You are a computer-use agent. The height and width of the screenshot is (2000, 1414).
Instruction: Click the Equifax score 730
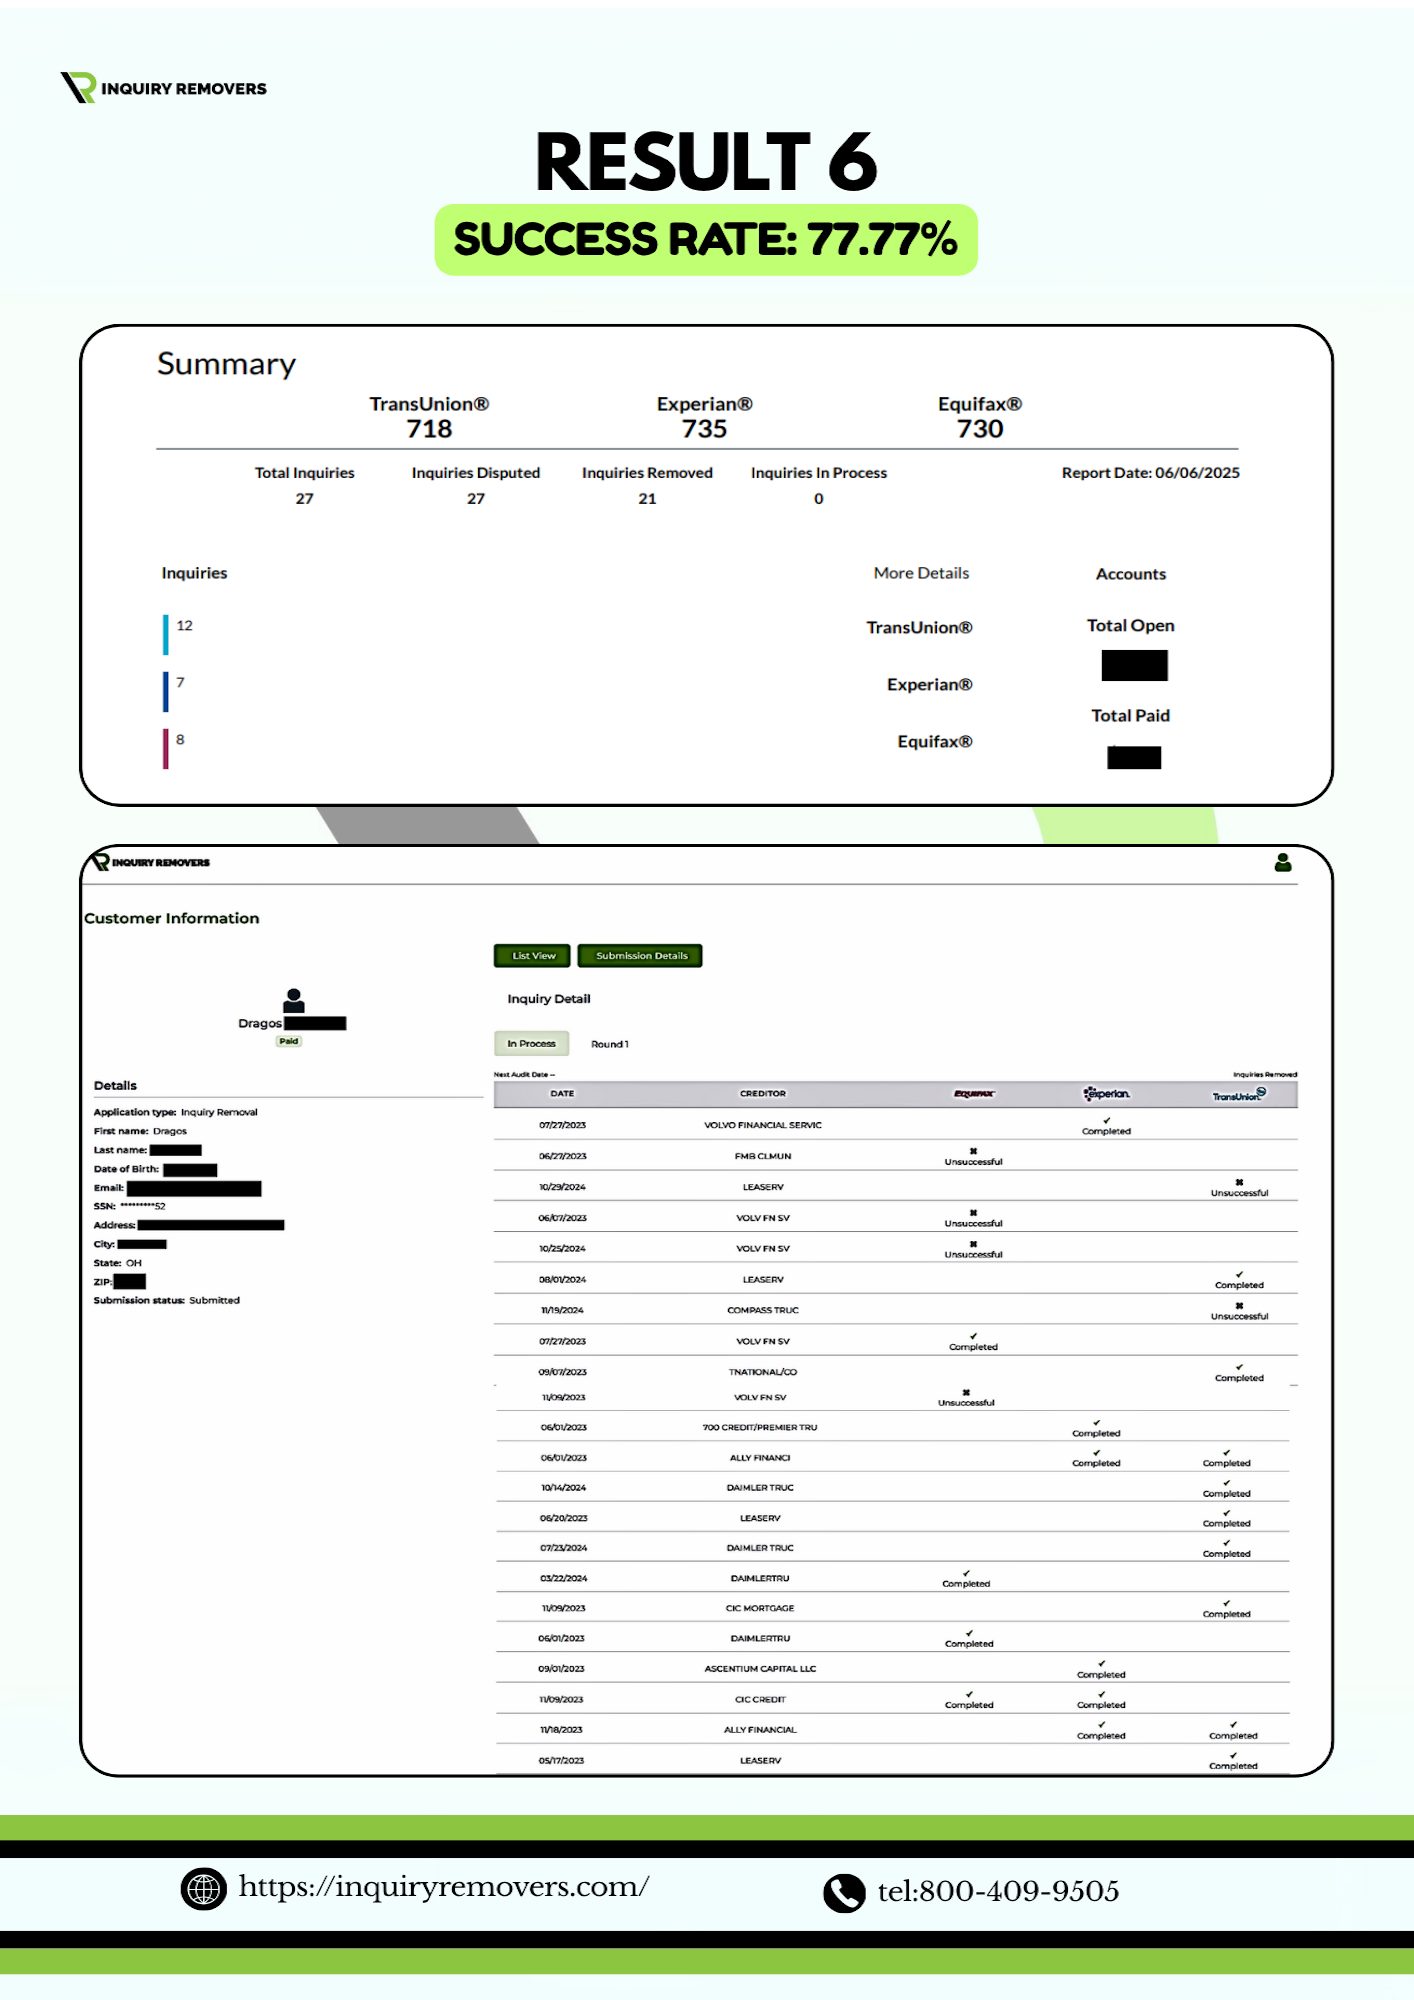(x=980, y=429)
